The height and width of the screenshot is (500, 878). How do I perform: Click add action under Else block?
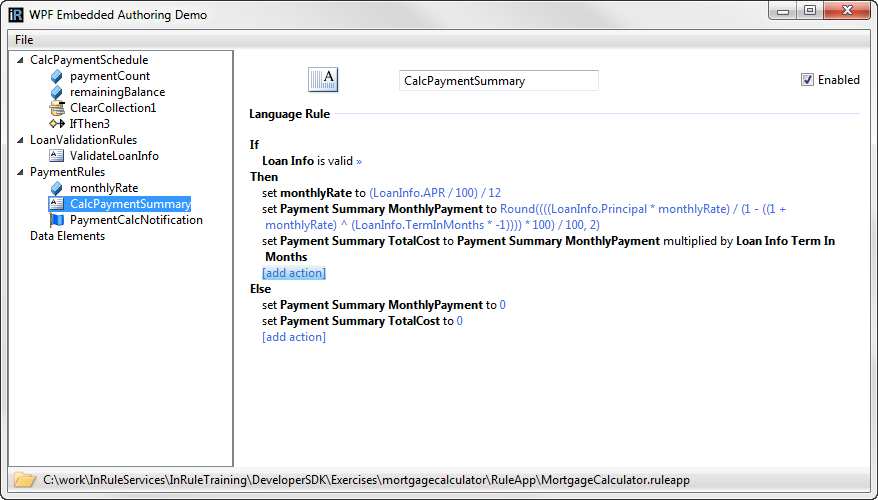coord(293,337)
